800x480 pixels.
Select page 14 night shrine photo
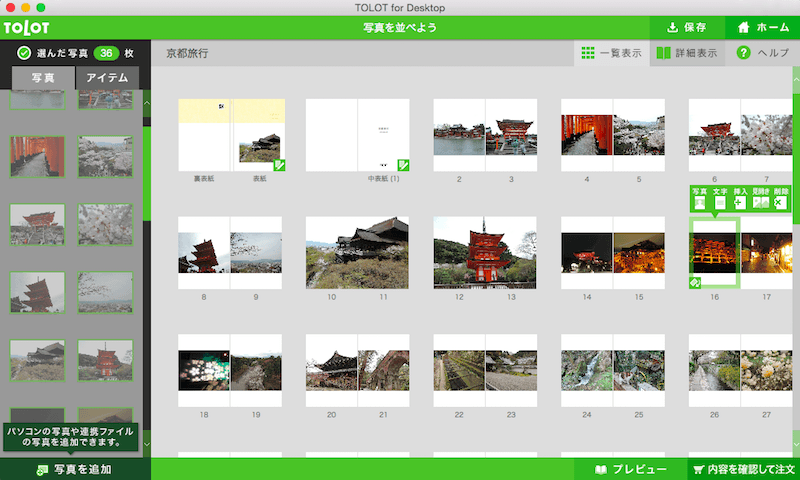pos(587,252)
